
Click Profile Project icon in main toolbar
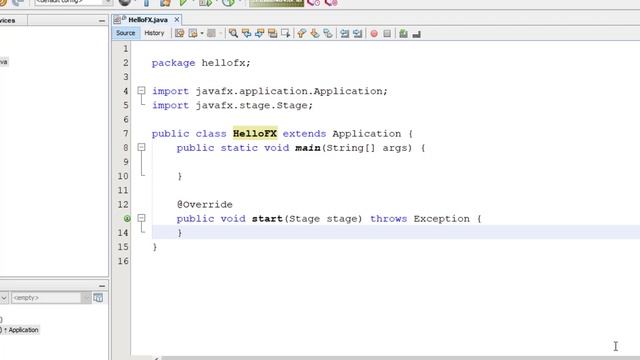(228, 2)
